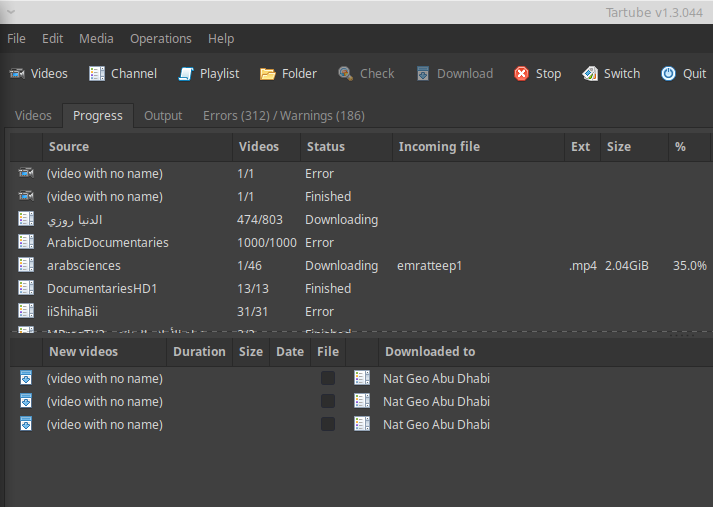The width and height of the screenshot is (713, 507).
Task: Select the arabsciences row name
Action: click(84, 266)
